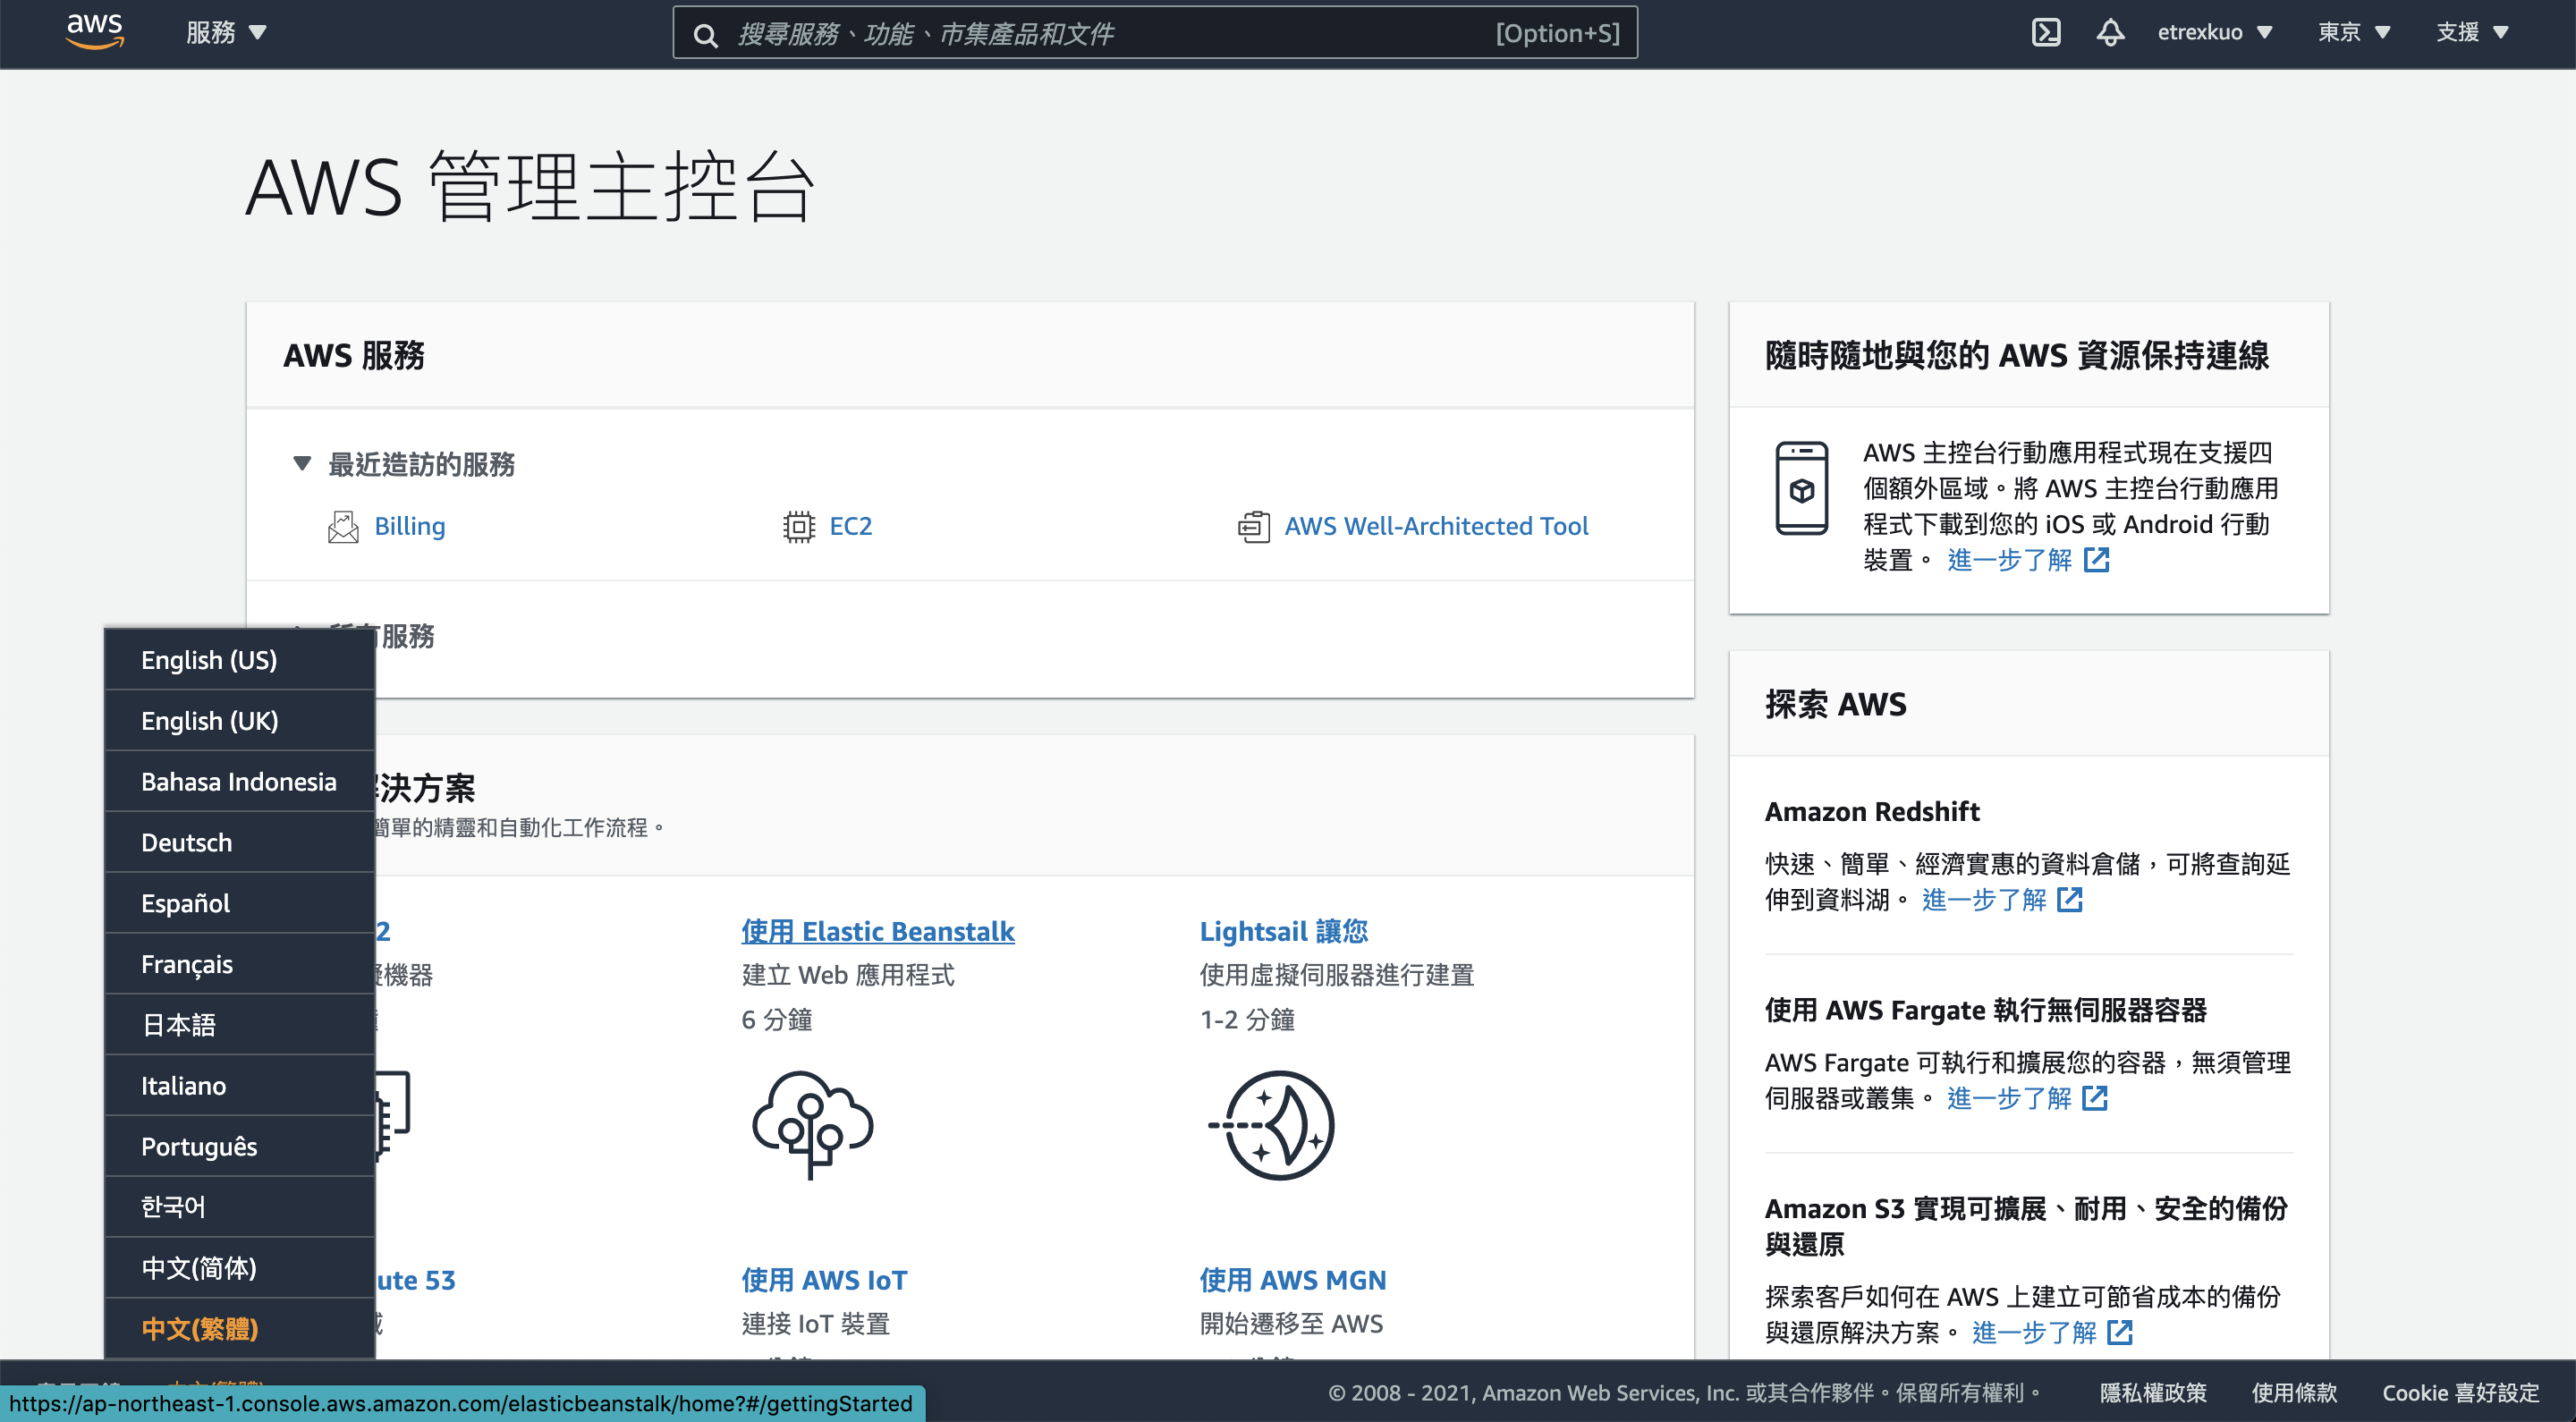
Task: Click 進一步了解 in mobile app panel
Action: (x=2009, y=560)
